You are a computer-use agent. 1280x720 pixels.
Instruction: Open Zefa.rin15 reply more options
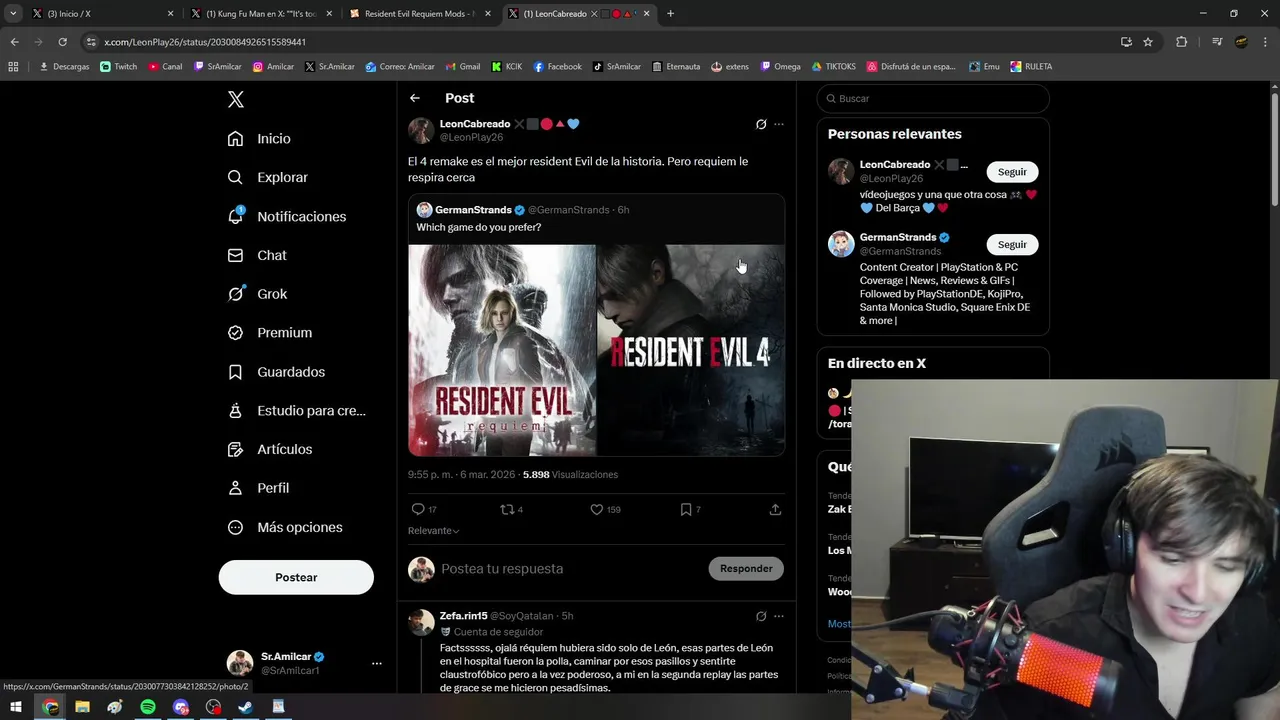pos(779,616)
